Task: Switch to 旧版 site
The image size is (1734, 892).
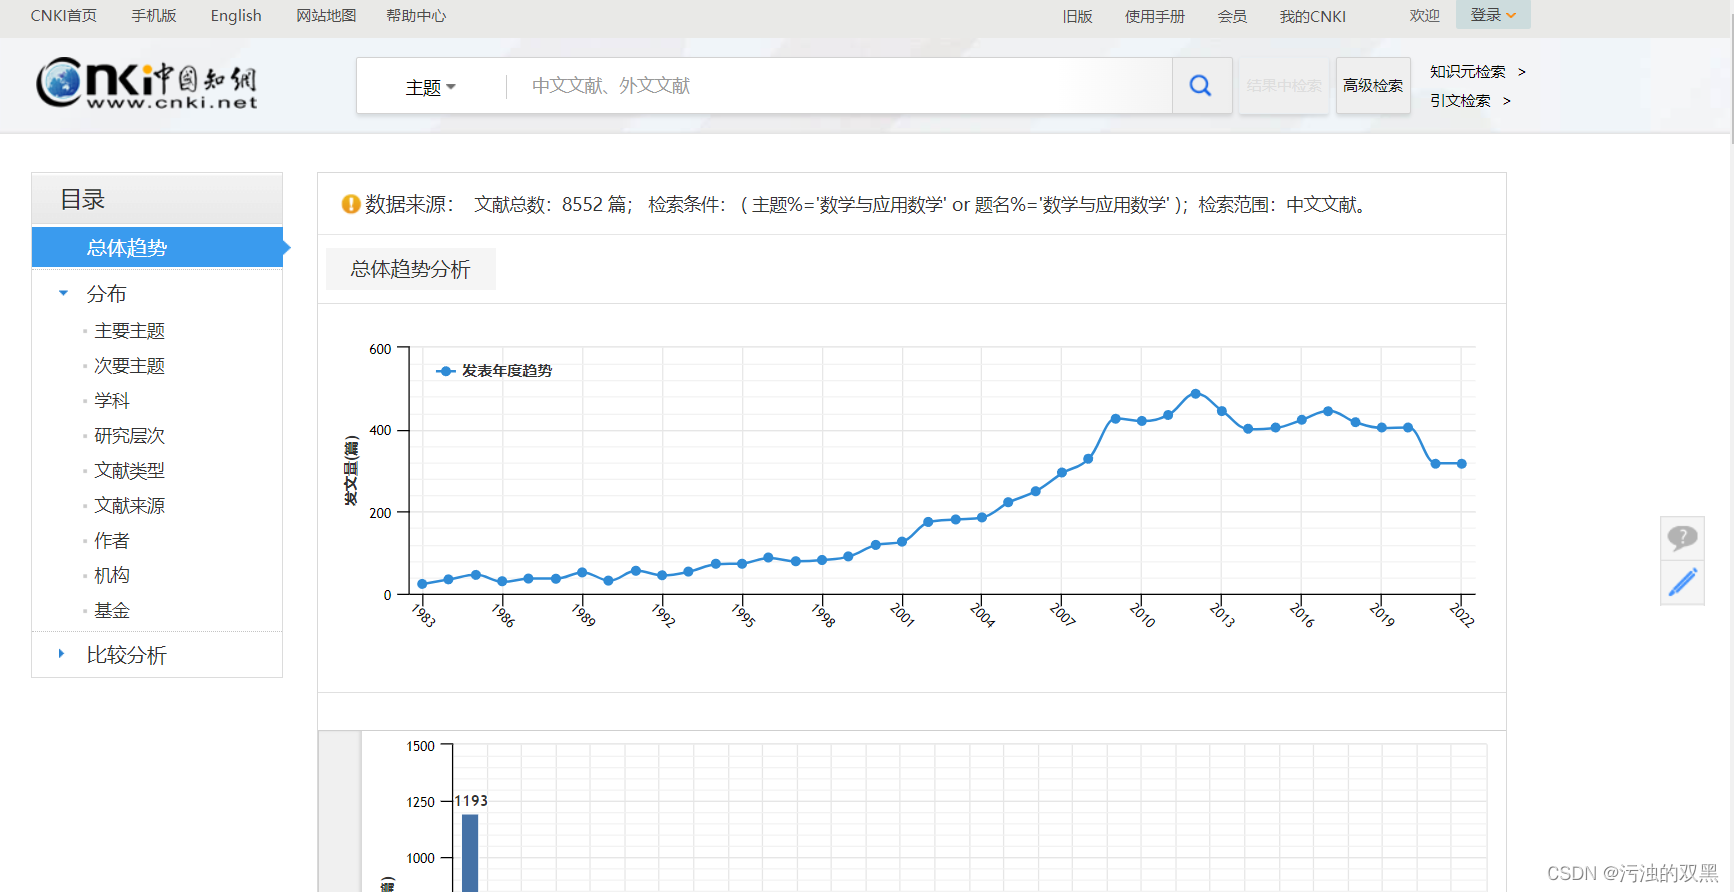Action: pyautogui.click(x=1077, y=16)
